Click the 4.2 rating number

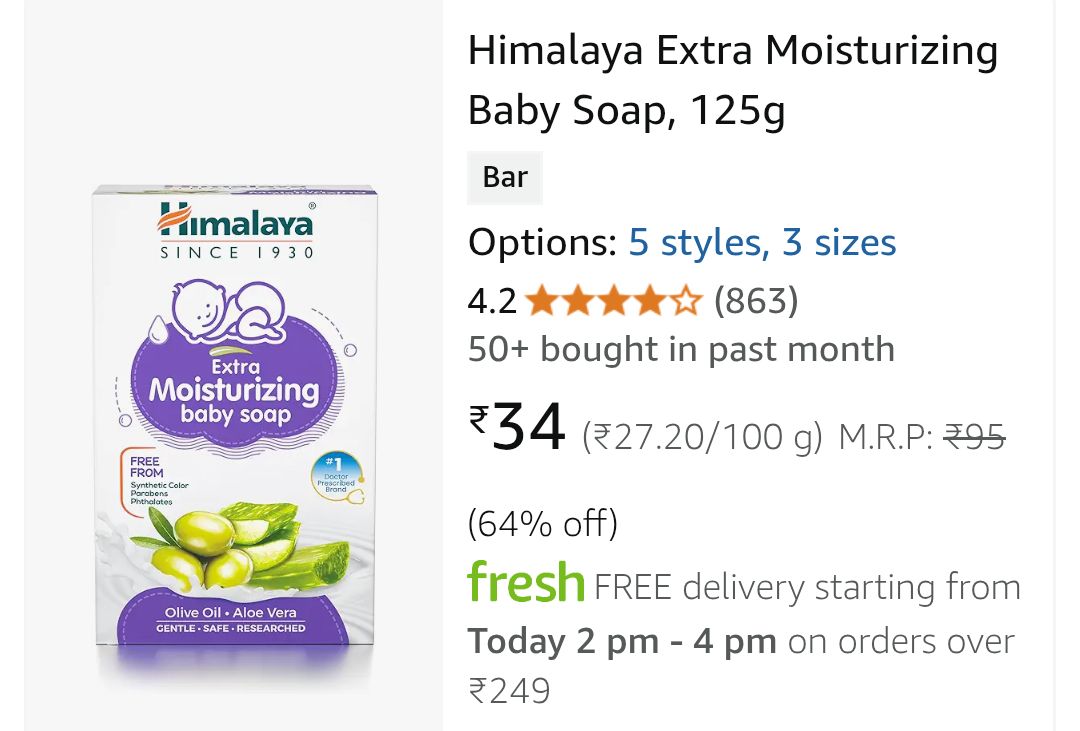[492, 301]
